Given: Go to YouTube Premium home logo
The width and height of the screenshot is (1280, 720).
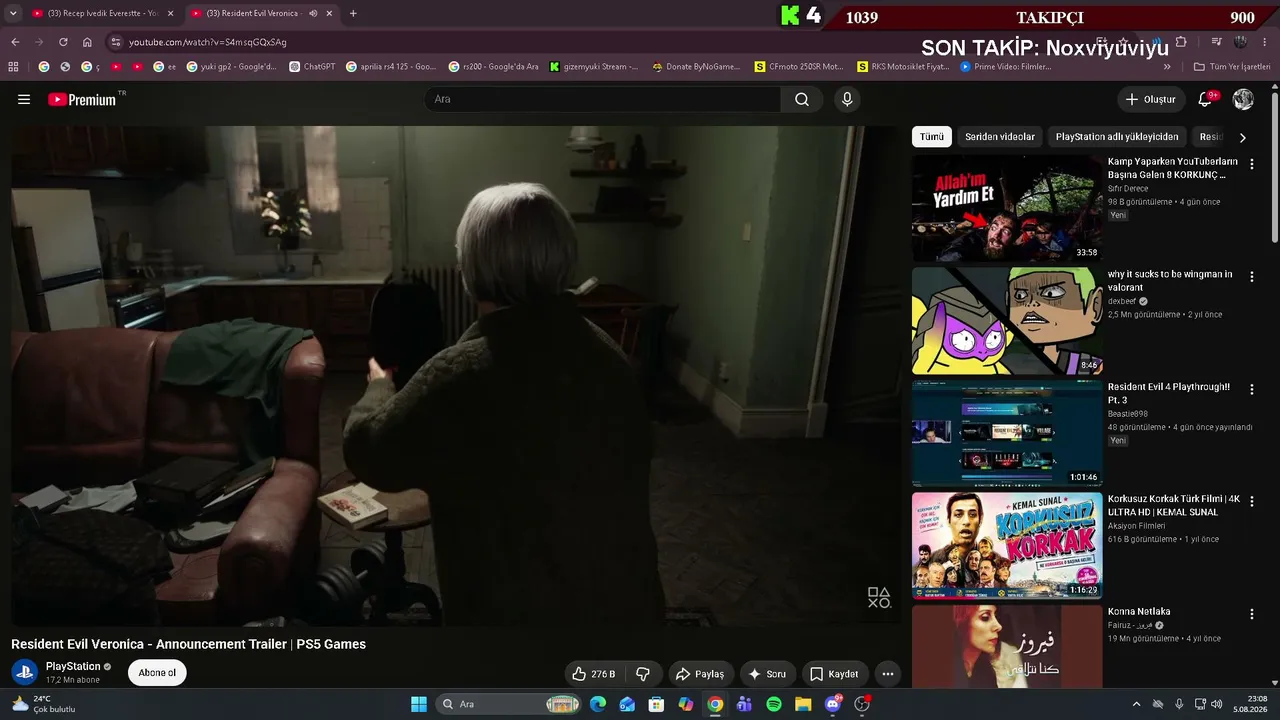Looking at the screenshot, I should [82, 99].
